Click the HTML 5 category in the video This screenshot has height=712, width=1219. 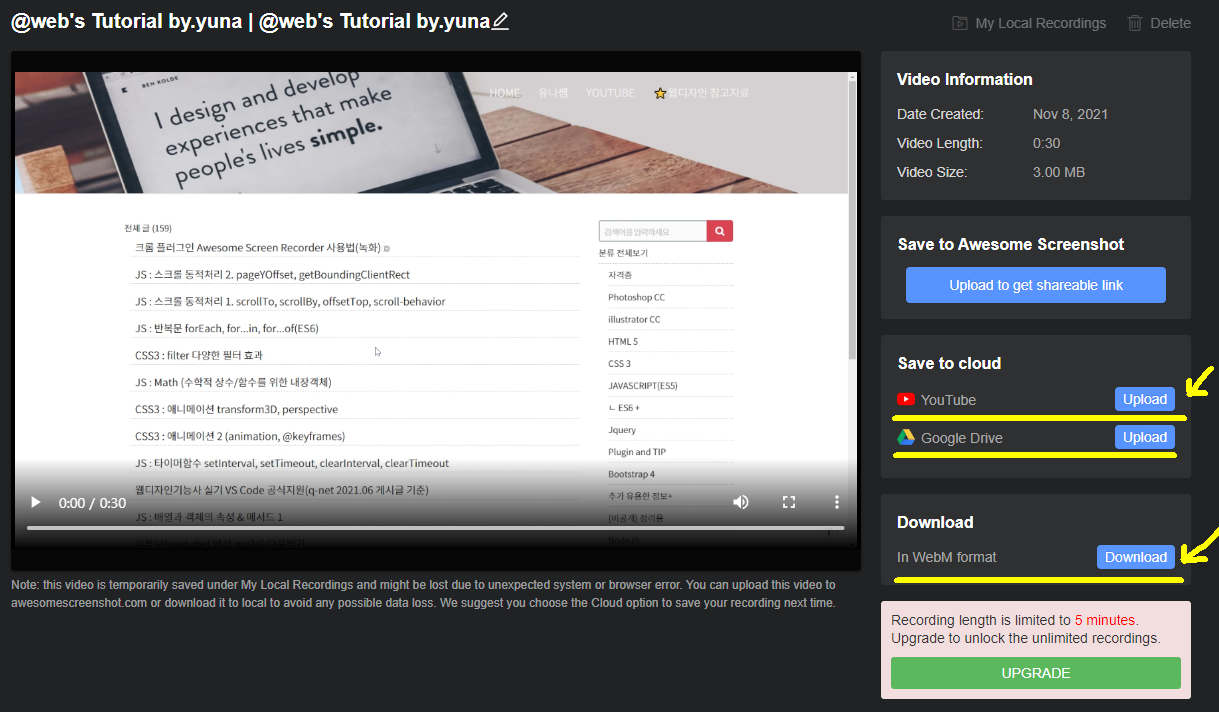click(623, 341)
